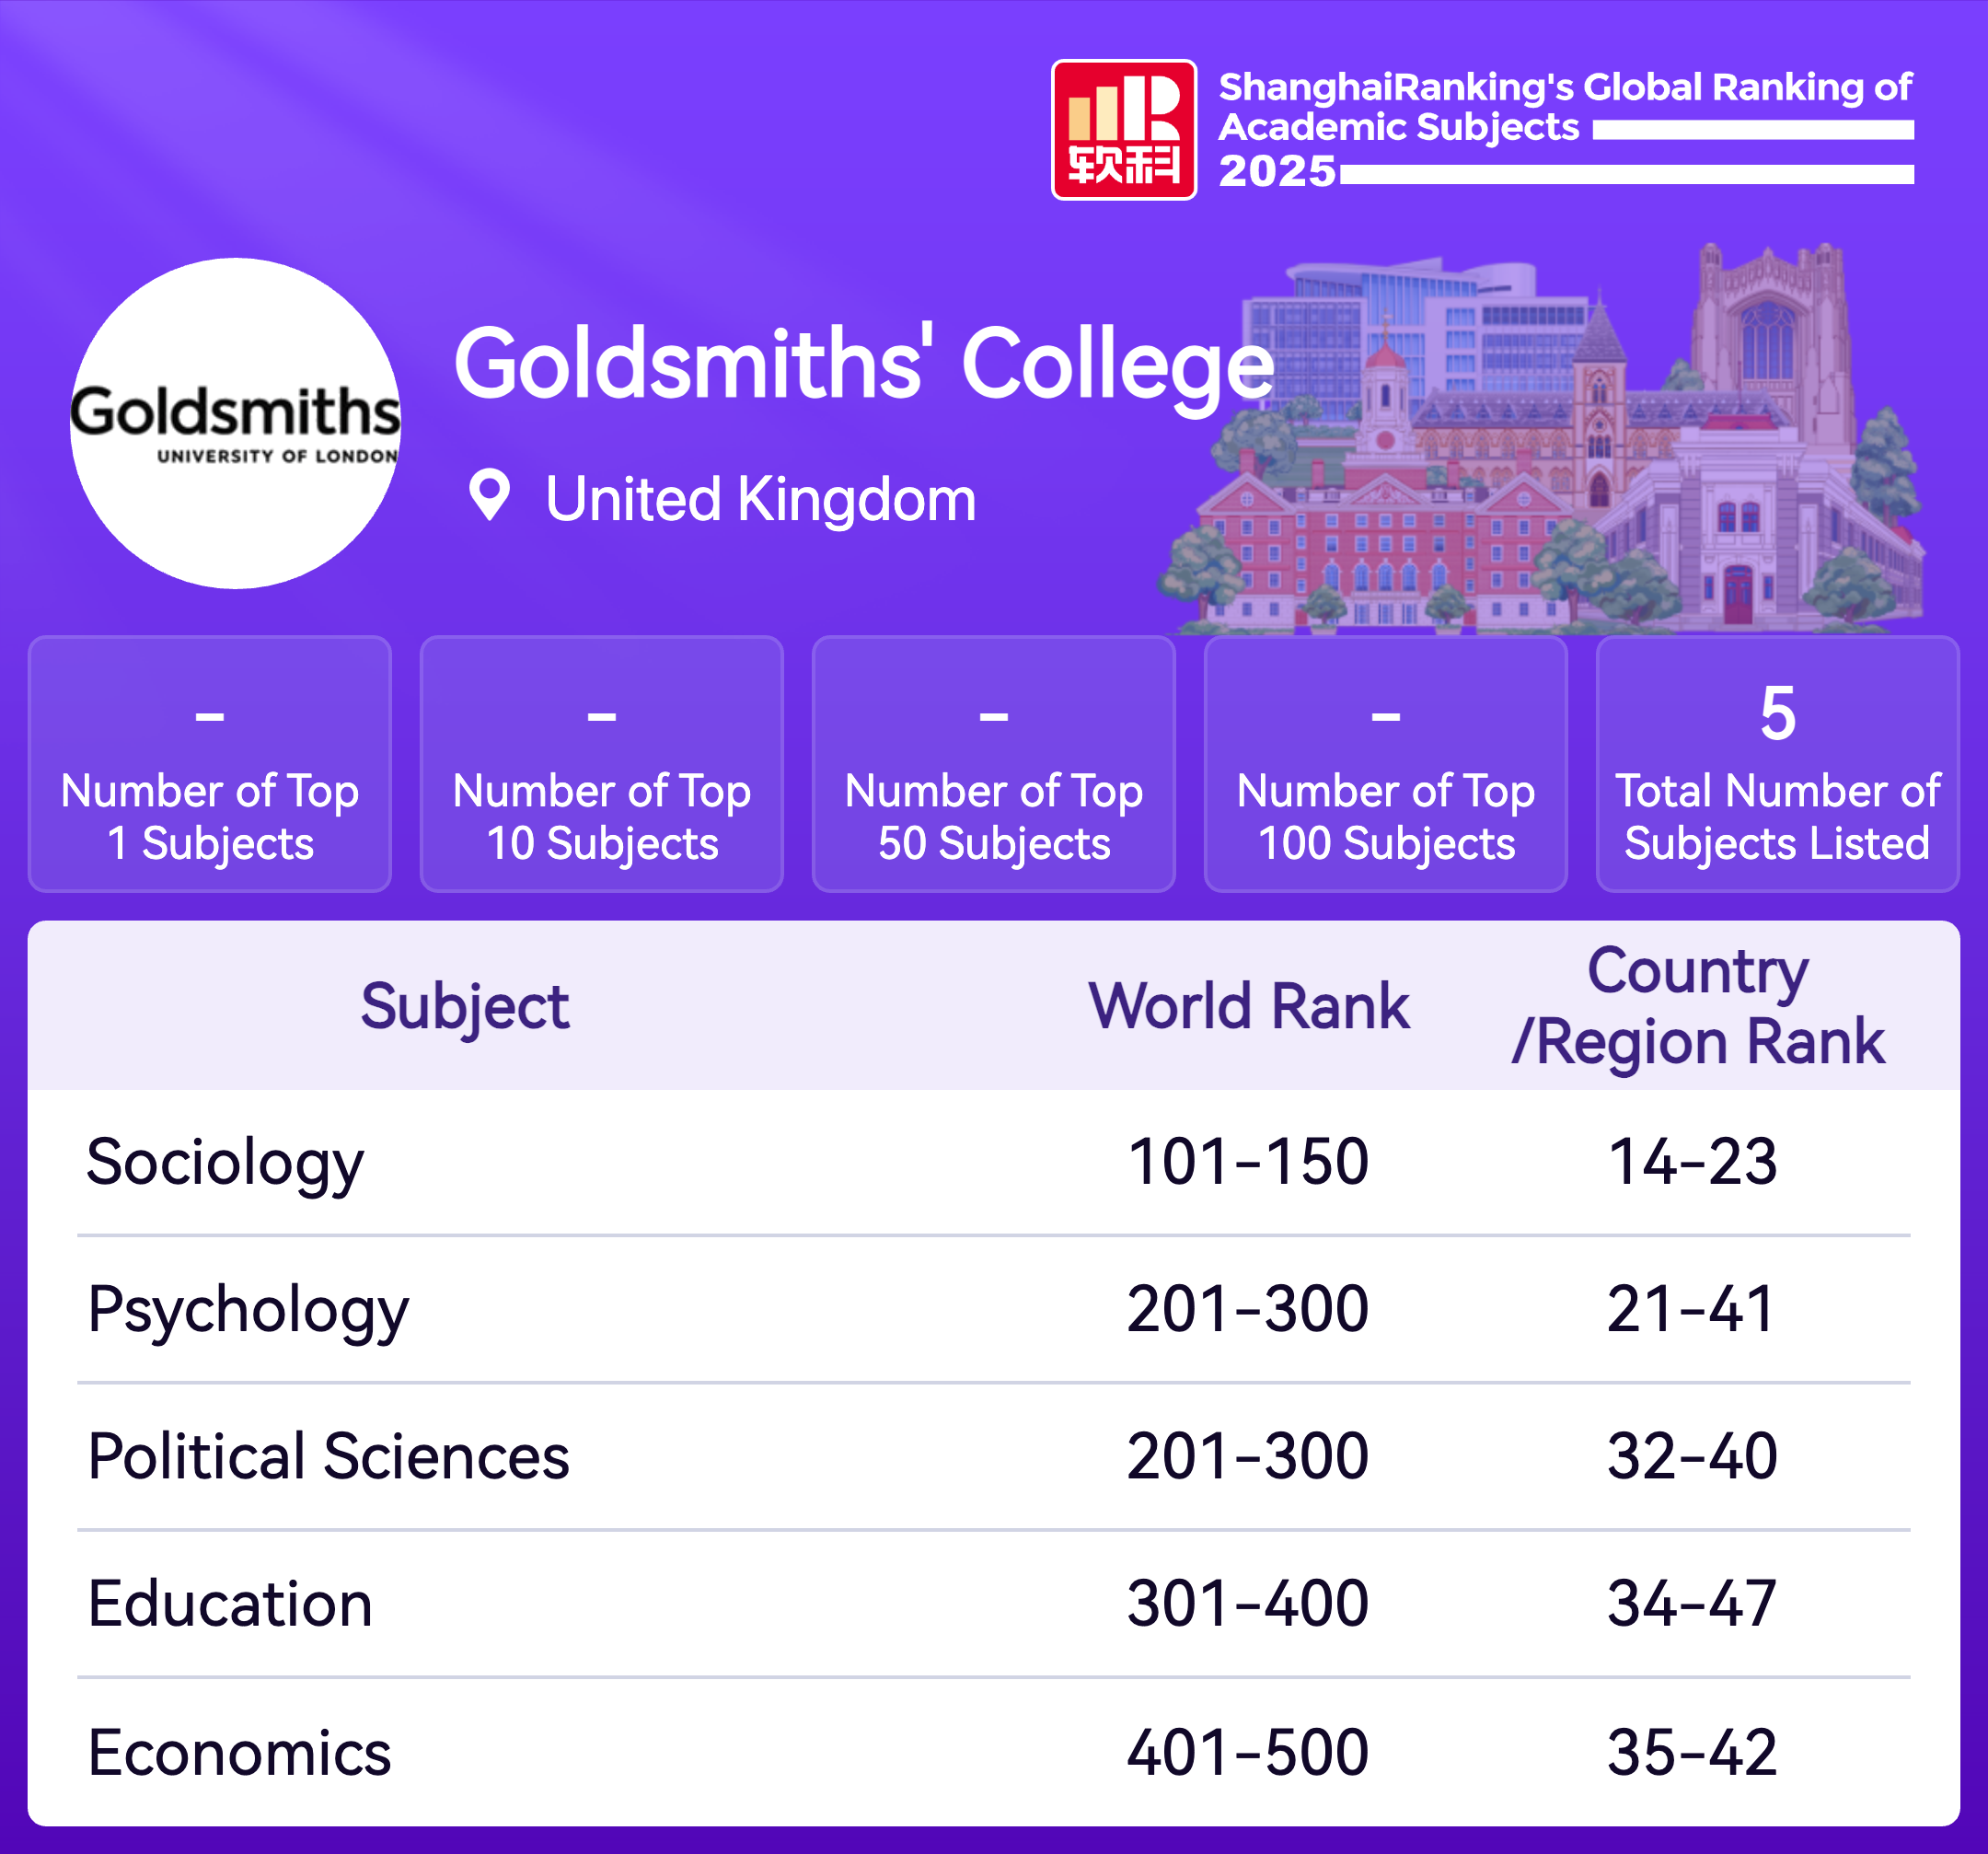Select the Number of Top 50 Subjects card

(x=993, y=764)
